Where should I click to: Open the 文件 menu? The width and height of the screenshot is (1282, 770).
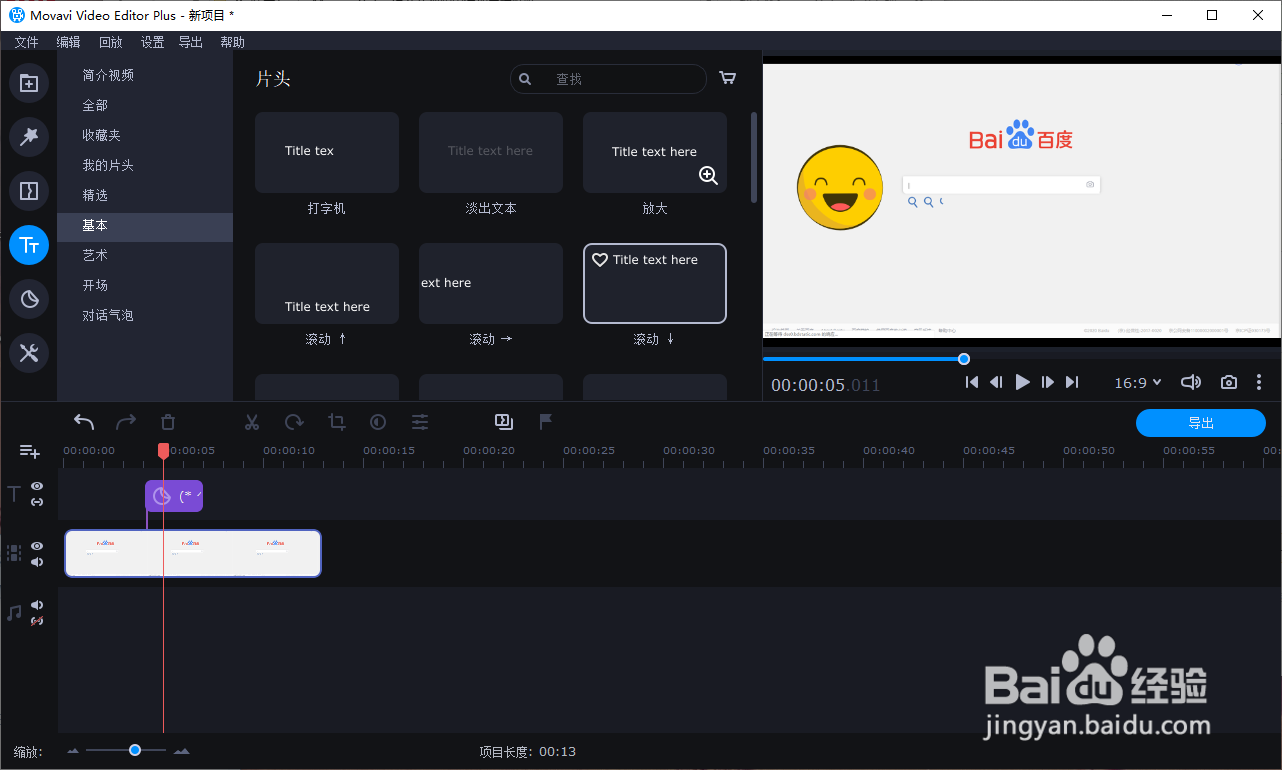tap(26, 42)
